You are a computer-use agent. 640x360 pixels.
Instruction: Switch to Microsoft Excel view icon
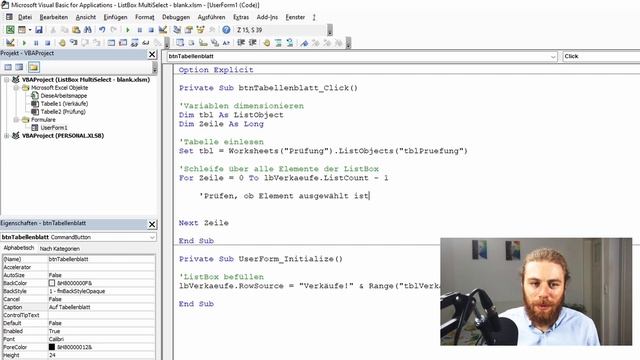click(10, 30)
